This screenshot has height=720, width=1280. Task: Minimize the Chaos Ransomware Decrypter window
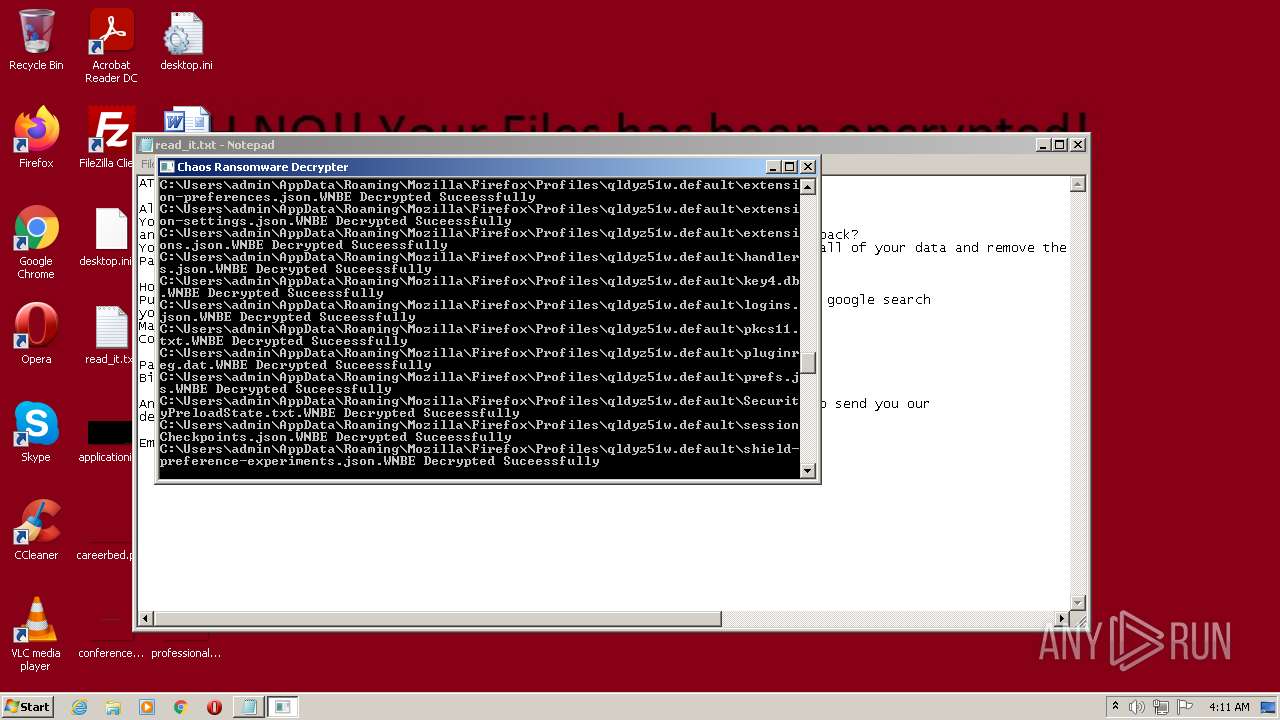pyautogui.click(x=772, y=167)
